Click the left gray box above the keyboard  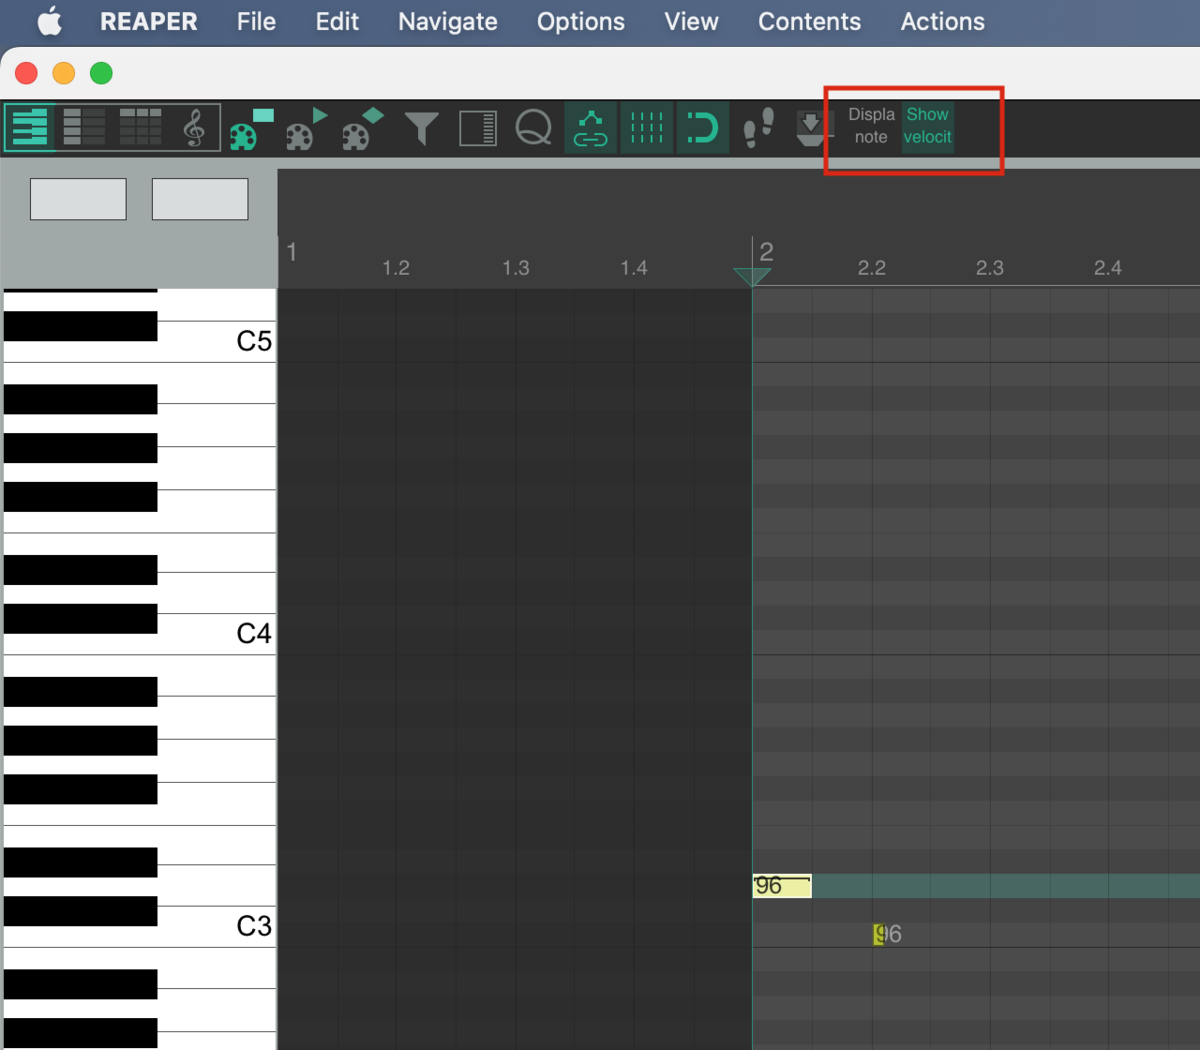point(78,199)
